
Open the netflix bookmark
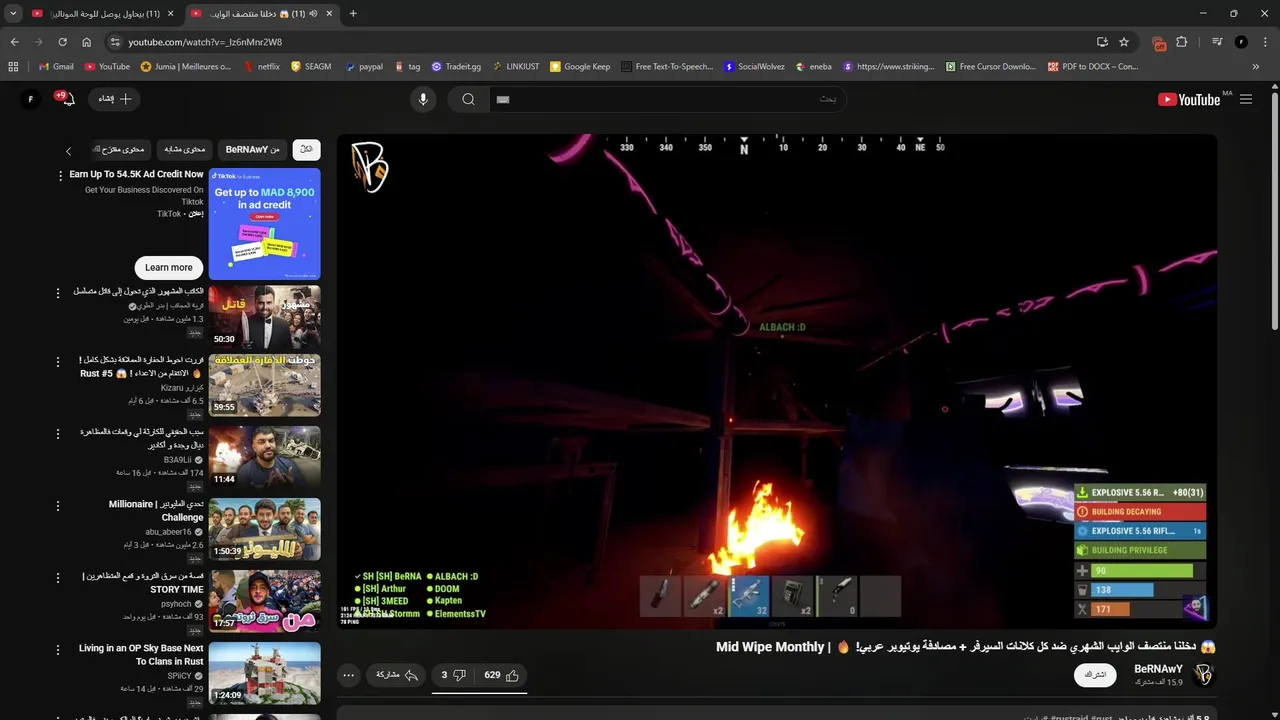coord(261,66)
